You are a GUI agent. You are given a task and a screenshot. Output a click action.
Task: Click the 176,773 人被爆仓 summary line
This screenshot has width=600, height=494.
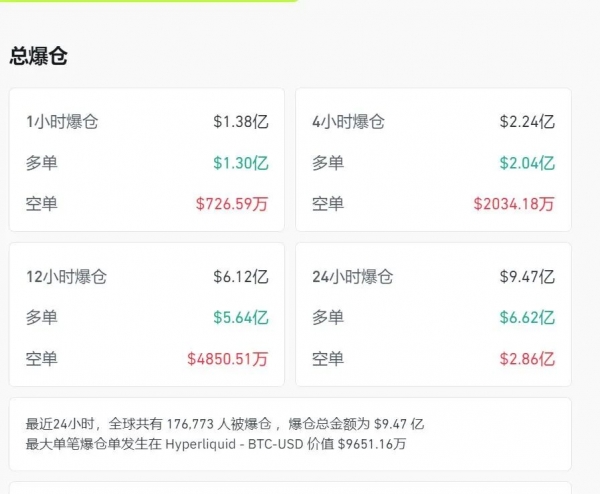[225, 424]
